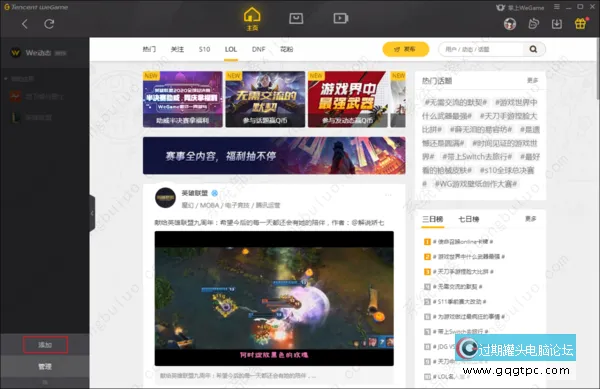Open the 半决赛 S10 banner thumbnail
Viewport: 600px width, 389px height.
pos(183,99)
